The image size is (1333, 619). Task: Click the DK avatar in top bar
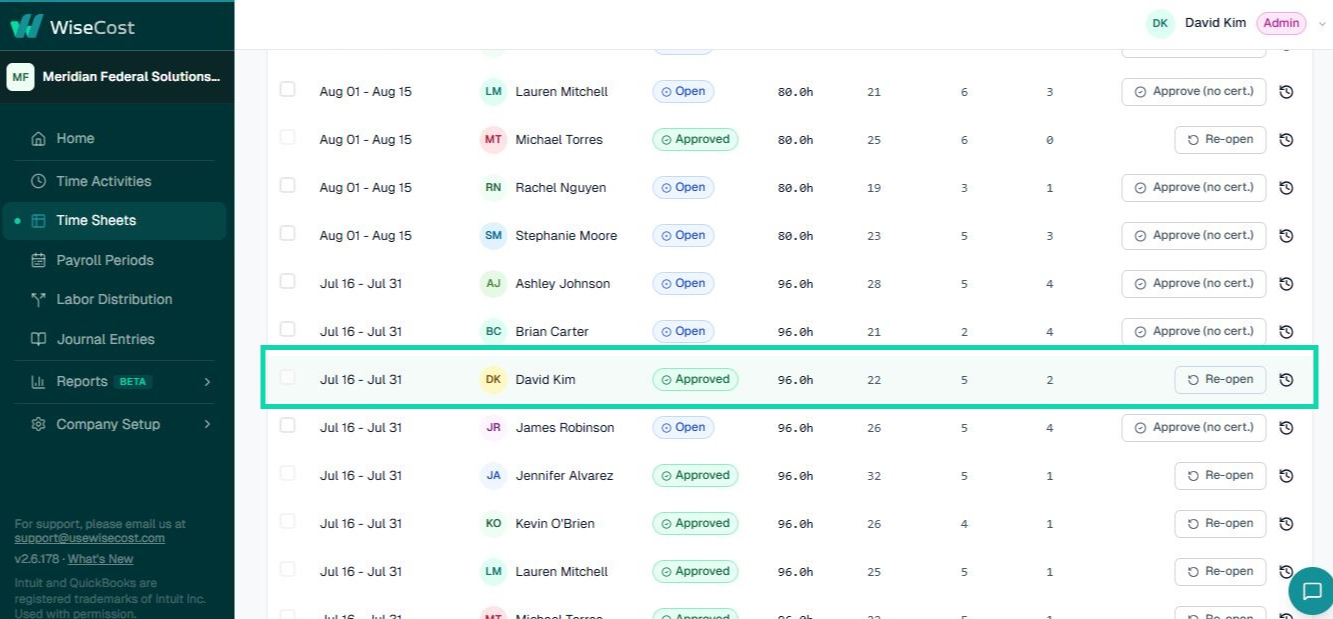click(1160, 23)
